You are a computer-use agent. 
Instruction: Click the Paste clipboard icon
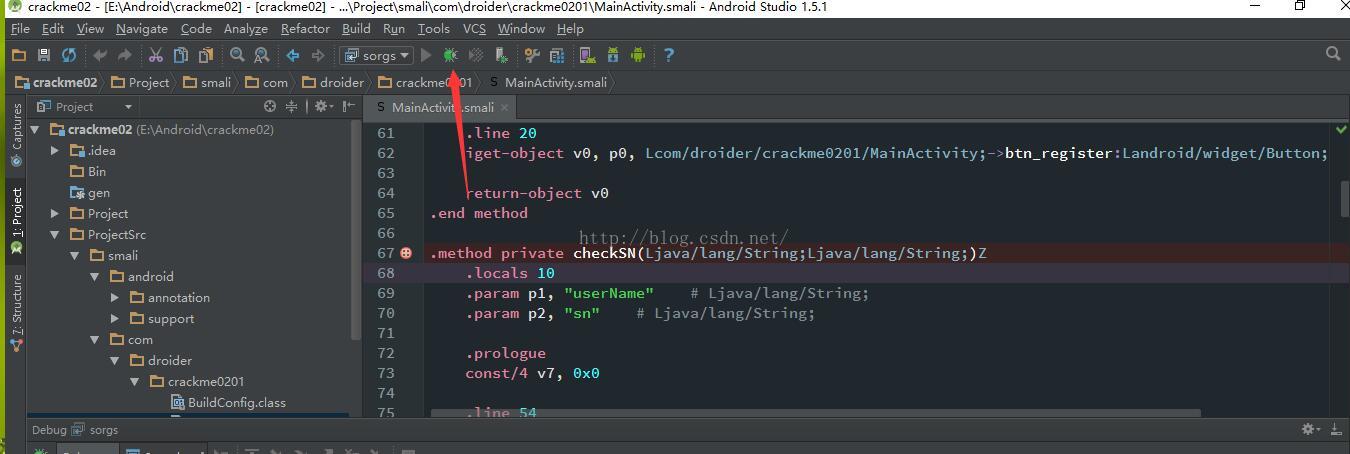[x=206, y=55]
